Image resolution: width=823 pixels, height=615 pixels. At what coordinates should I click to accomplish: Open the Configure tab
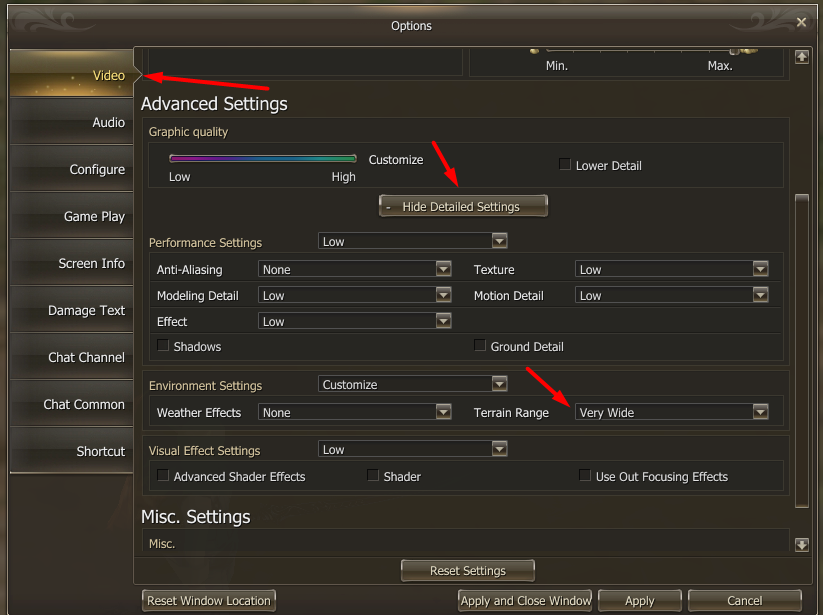coord(72,169)
